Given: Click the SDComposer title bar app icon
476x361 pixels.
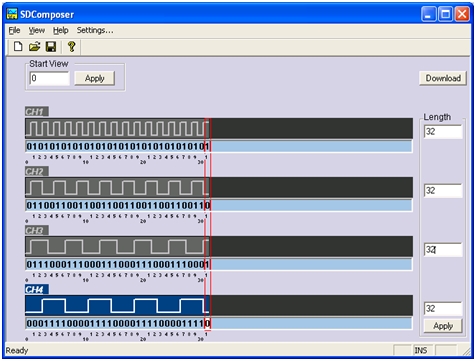Looking at the screenshot, I should [12, 14].
